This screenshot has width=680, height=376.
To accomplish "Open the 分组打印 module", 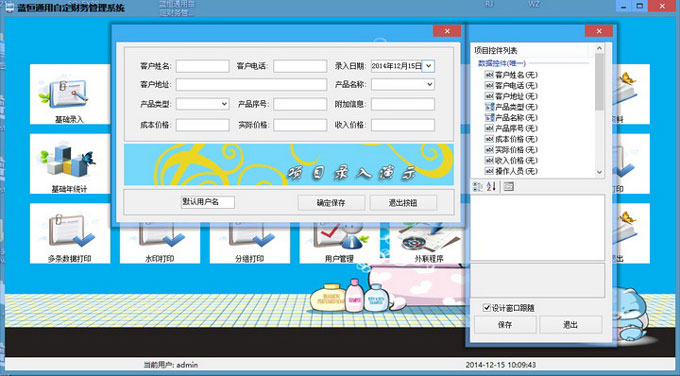I will (249, 243).
